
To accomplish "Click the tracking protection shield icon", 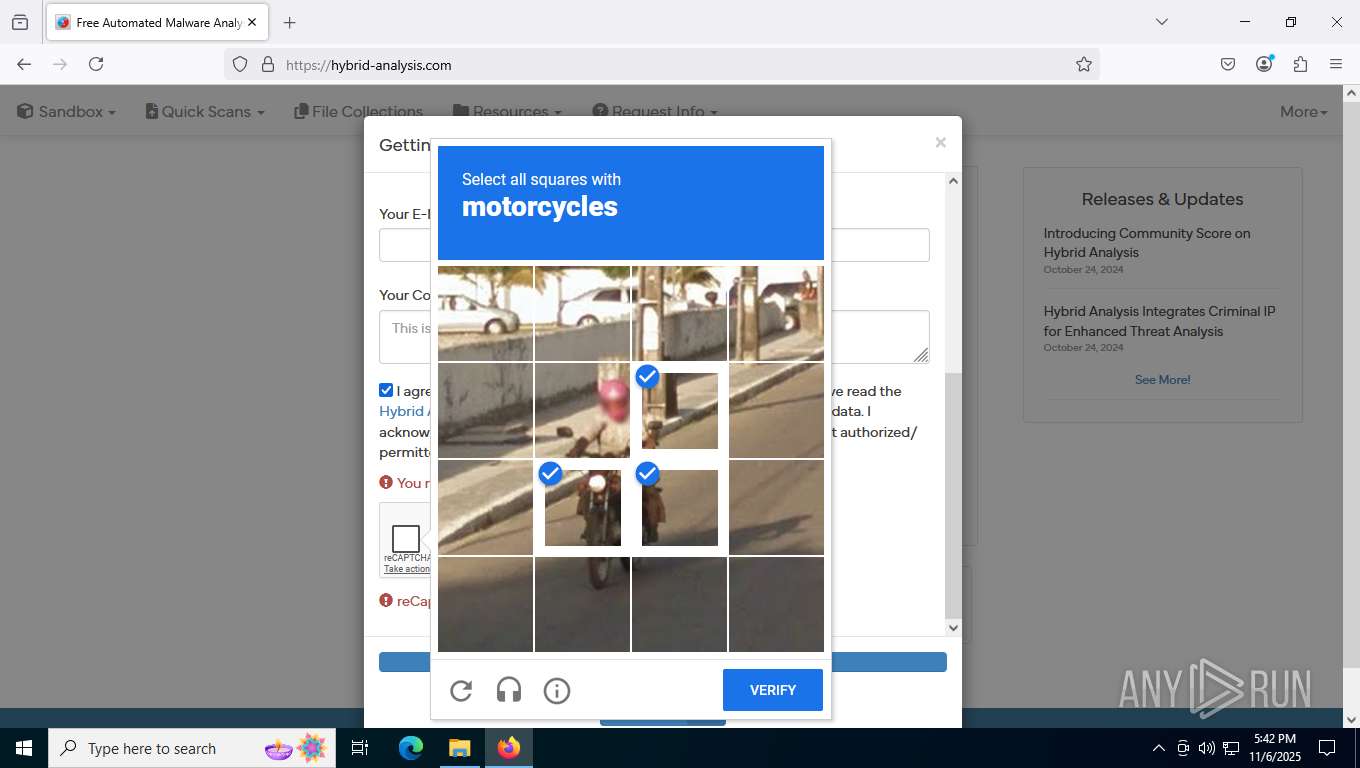I will coord(240,65).
